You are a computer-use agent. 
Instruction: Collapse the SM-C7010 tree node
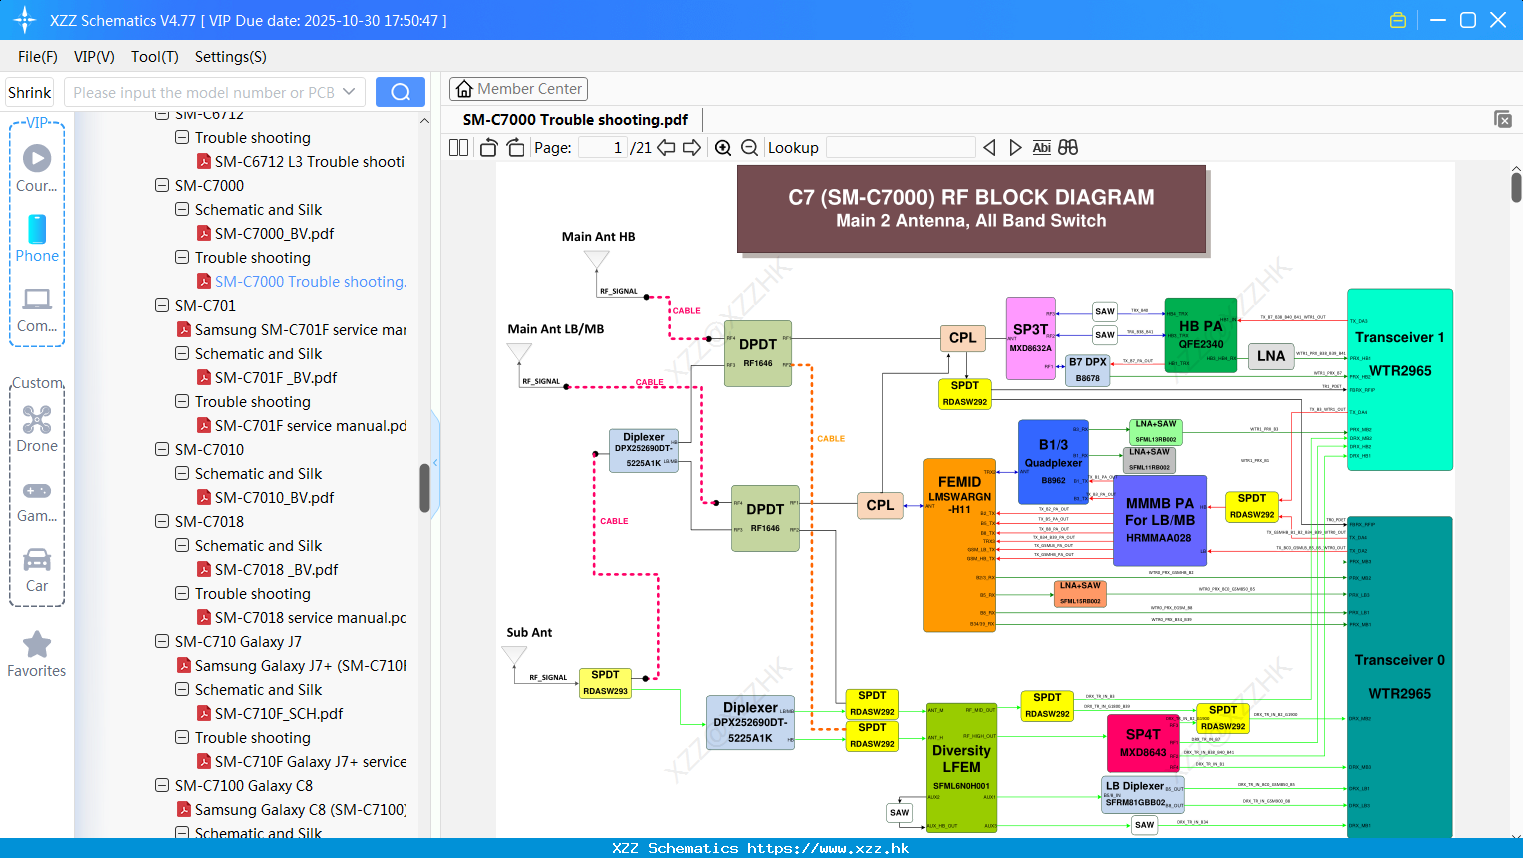[162, 449]
